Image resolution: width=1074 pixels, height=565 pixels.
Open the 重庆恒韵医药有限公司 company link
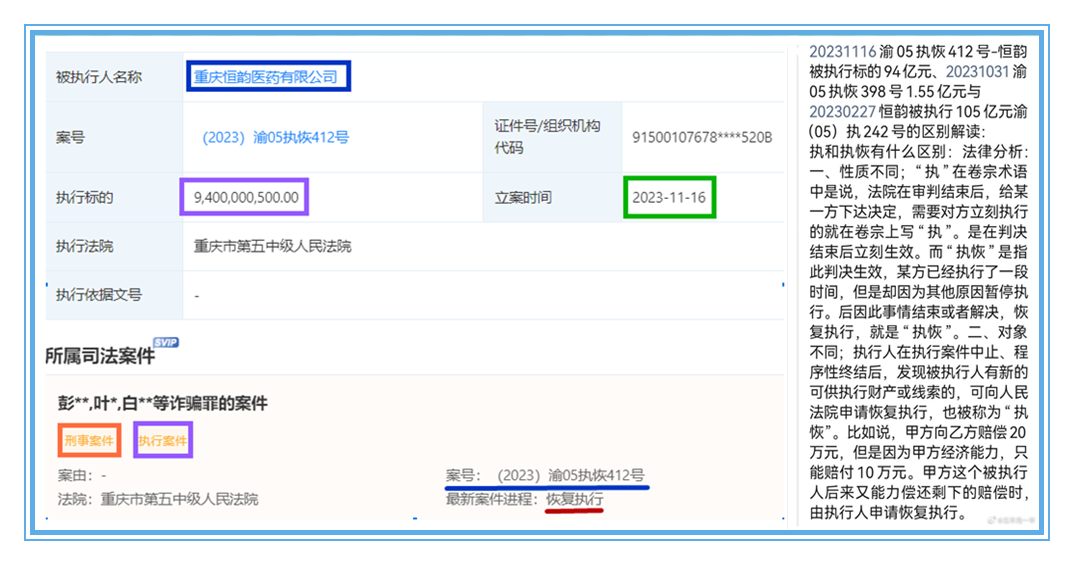tap(266, 77)
